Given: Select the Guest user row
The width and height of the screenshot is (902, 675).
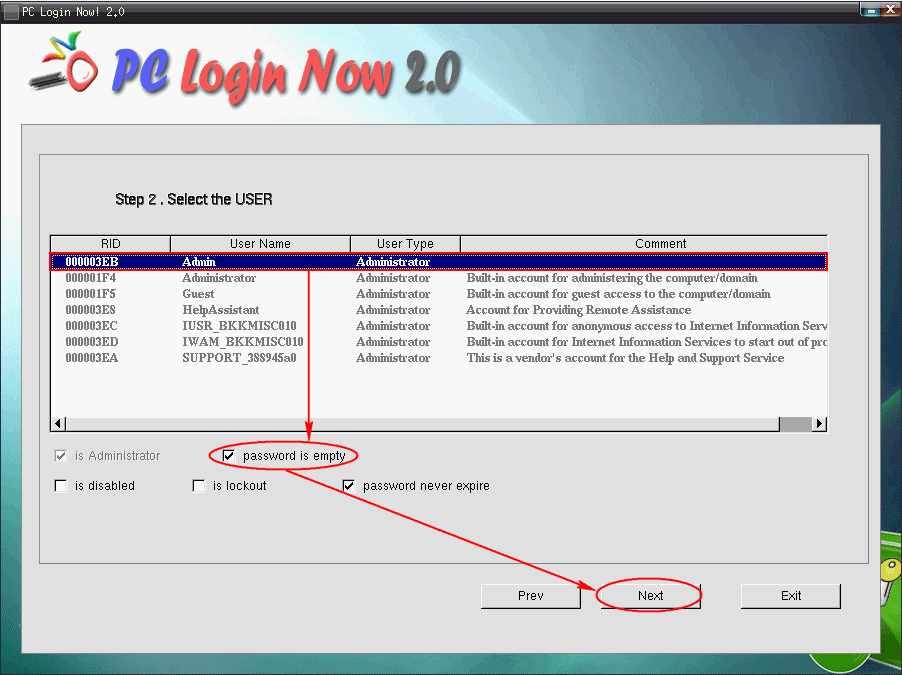Looking at the screenshot, I should click(439, 294).
